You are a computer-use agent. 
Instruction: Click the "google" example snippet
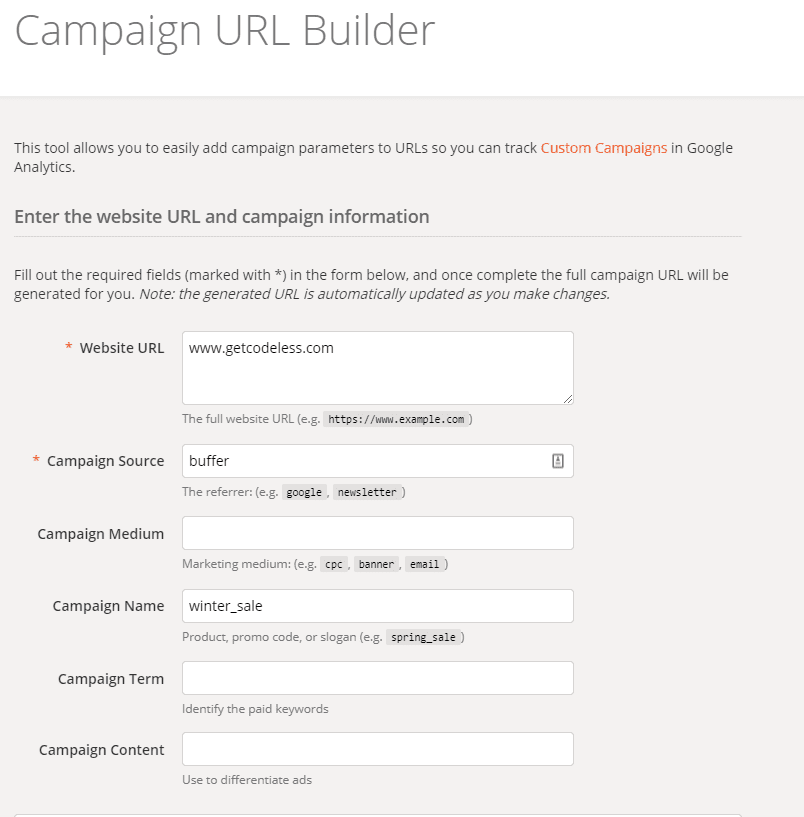304,492
